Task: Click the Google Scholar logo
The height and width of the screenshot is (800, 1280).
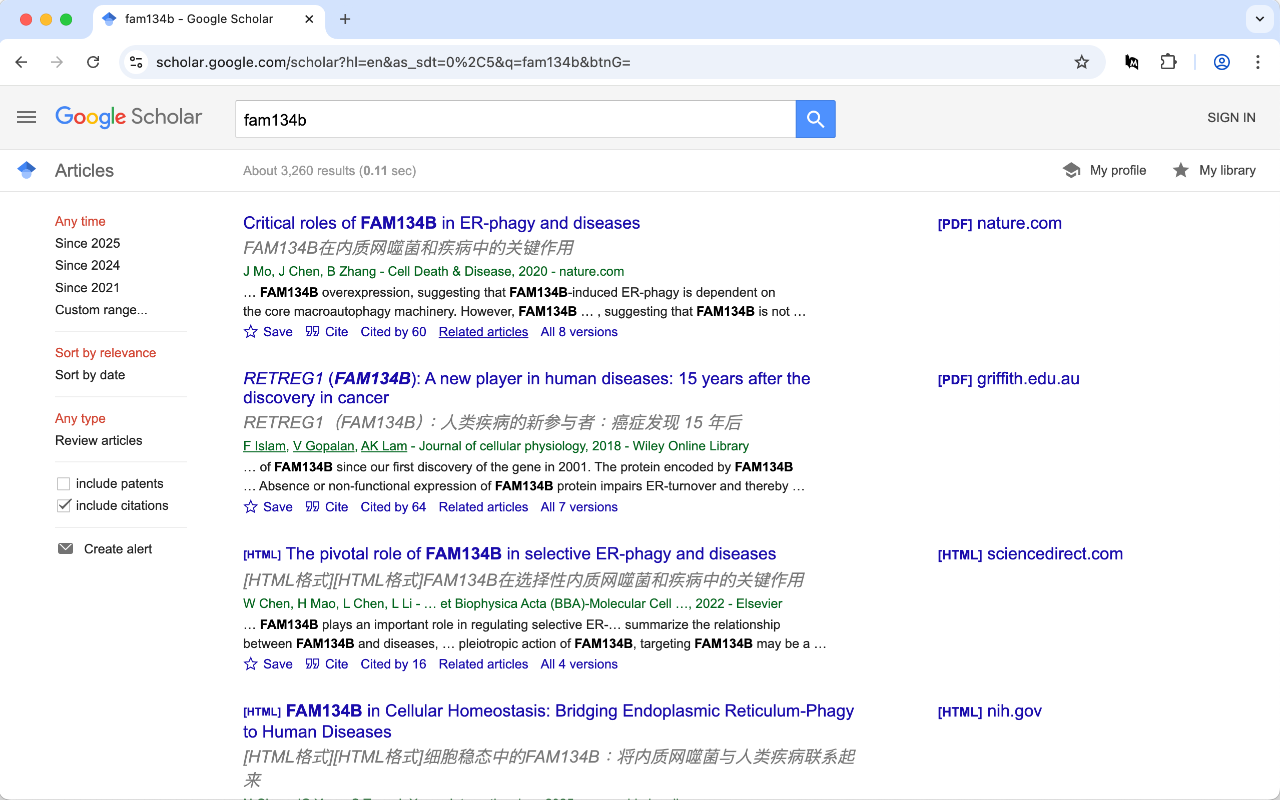Action: coord(129,117)
